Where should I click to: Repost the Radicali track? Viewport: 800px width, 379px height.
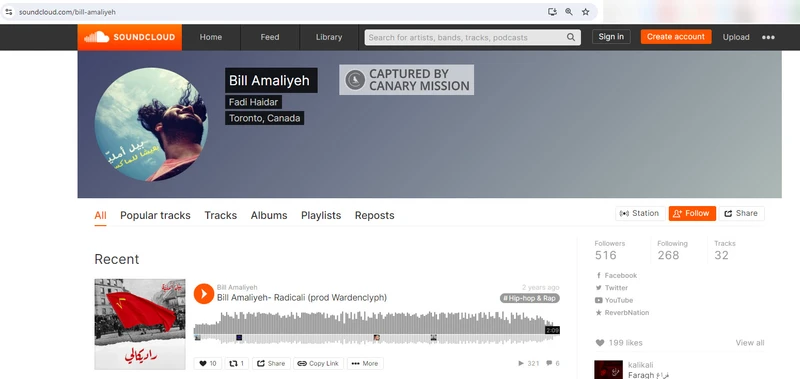click(237, 363)
